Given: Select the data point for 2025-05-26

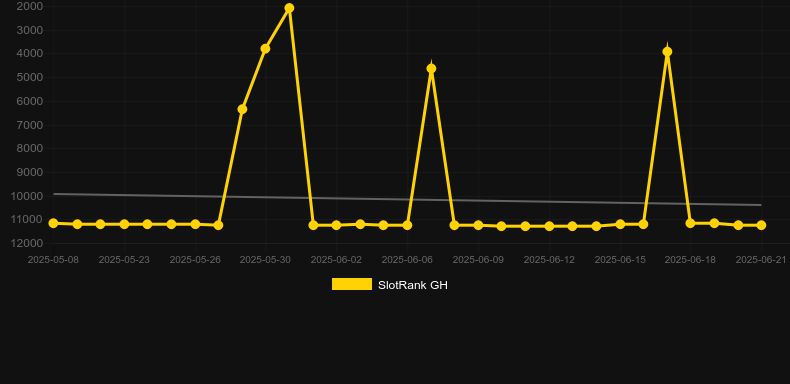Looking at the screenshot, I should [x=195, y=224].
